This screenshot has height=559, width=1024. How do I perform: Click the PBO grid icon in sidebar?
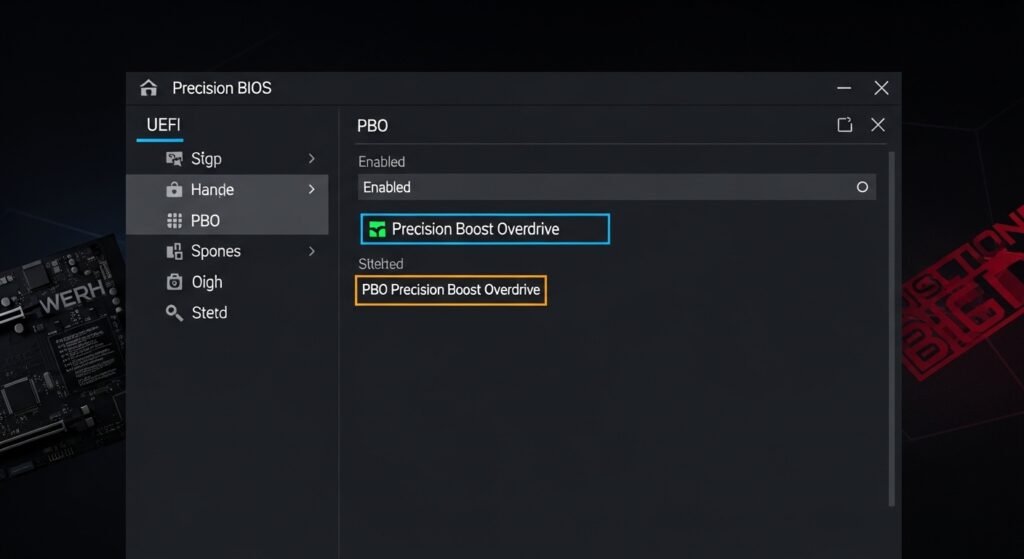(173, 221)
